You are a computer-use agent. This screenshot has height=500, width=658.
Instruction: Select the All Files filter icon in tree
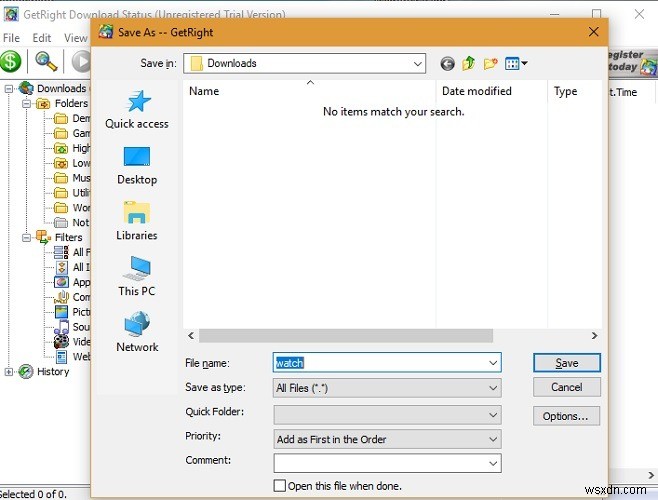coord(61,252)
